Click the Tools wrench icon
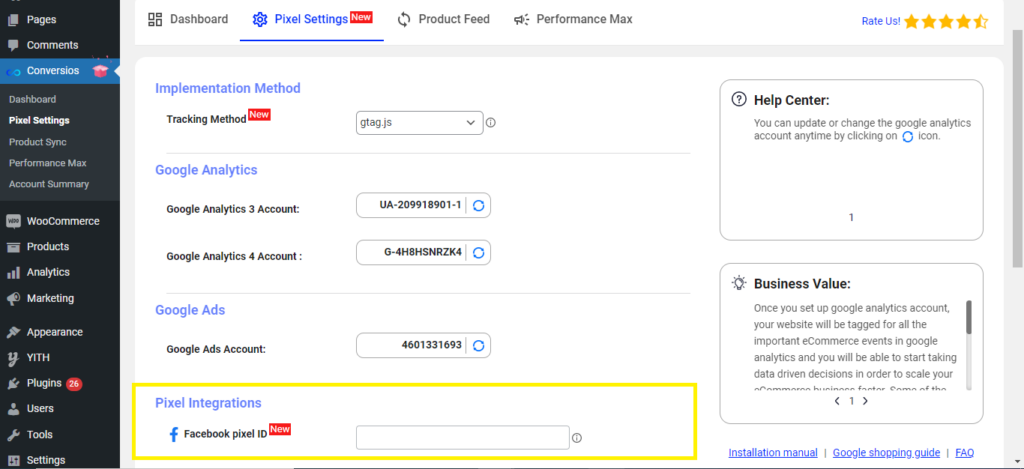The height and width of the screenshot is (469, 1024). (13, 434)
